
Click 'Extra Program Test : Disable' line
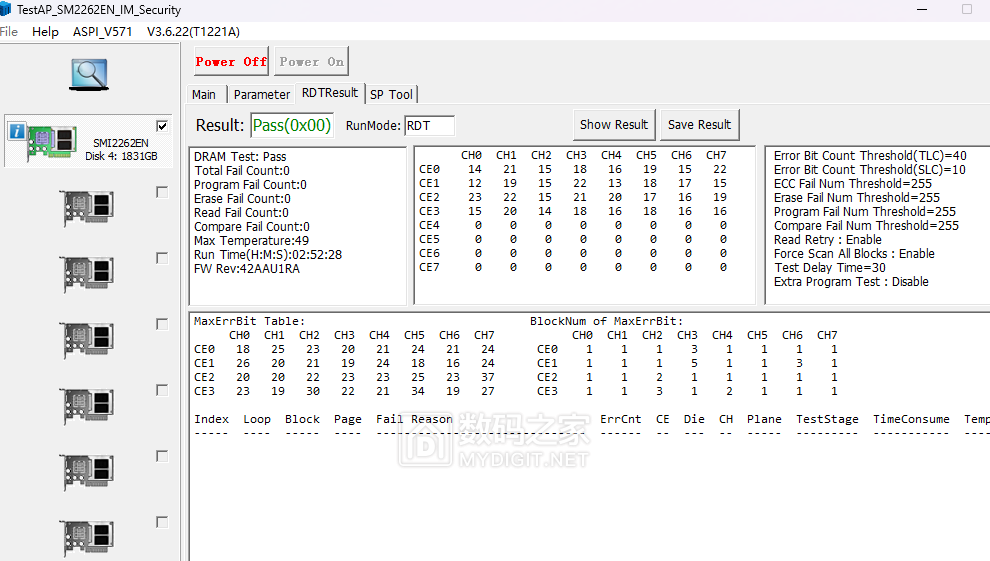pos(851,281)
